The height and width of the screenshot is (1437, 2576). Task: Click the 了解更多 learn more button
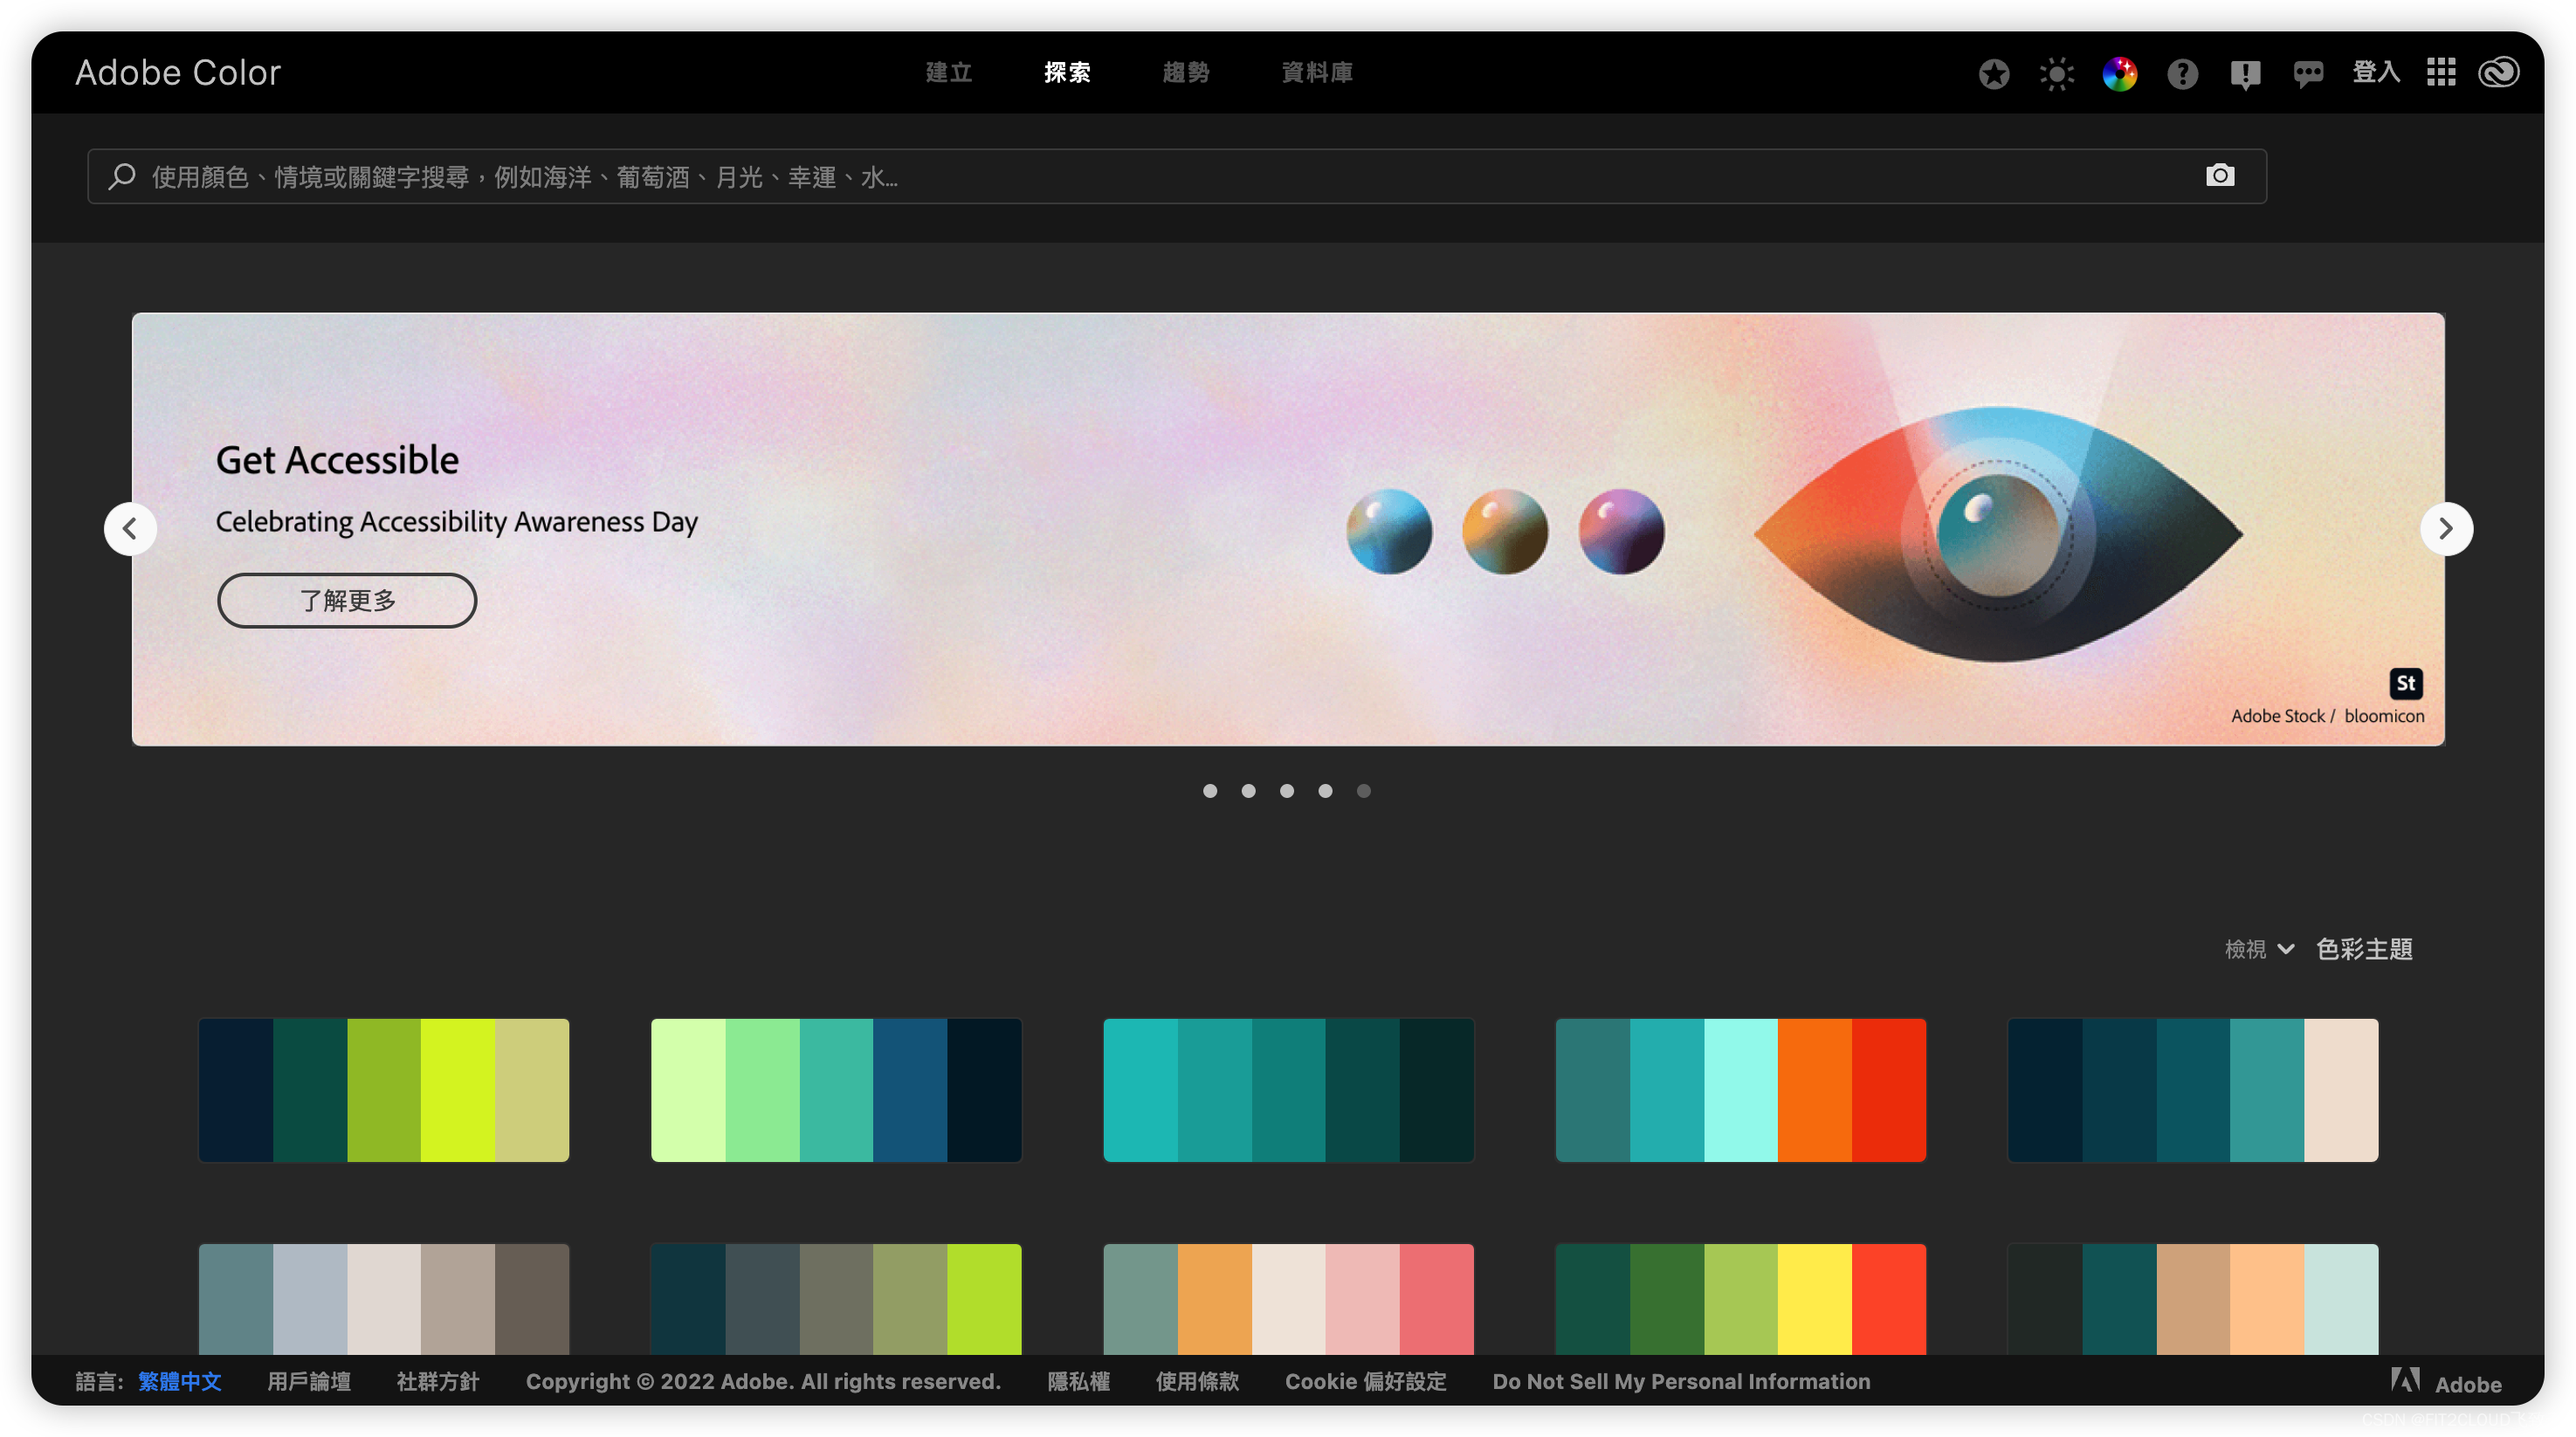[347, 600]
